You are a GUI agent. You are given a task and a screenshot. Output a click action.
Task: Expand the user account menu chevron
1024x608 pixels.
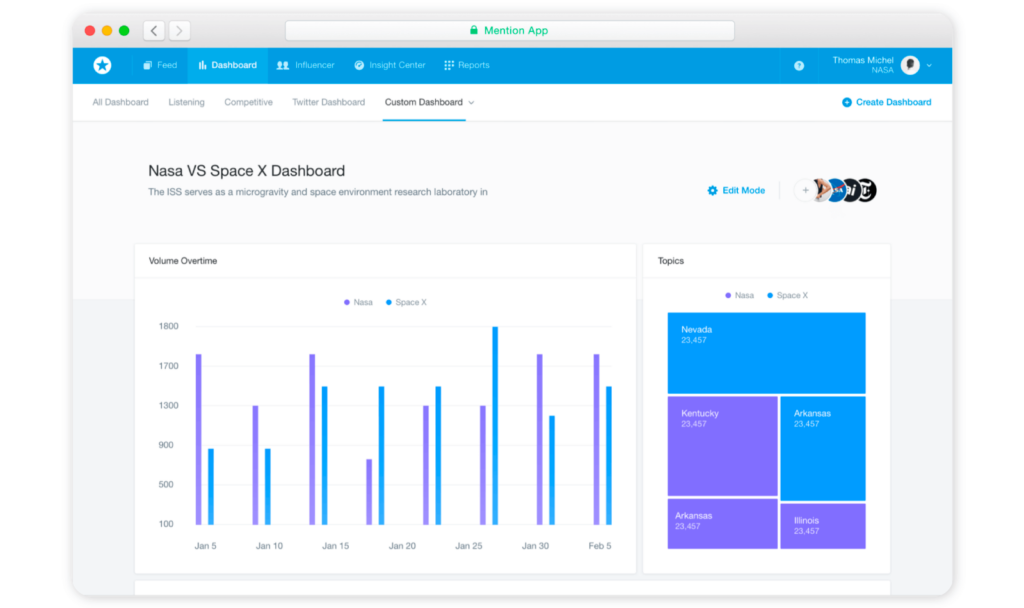click(x=929, y=65)
